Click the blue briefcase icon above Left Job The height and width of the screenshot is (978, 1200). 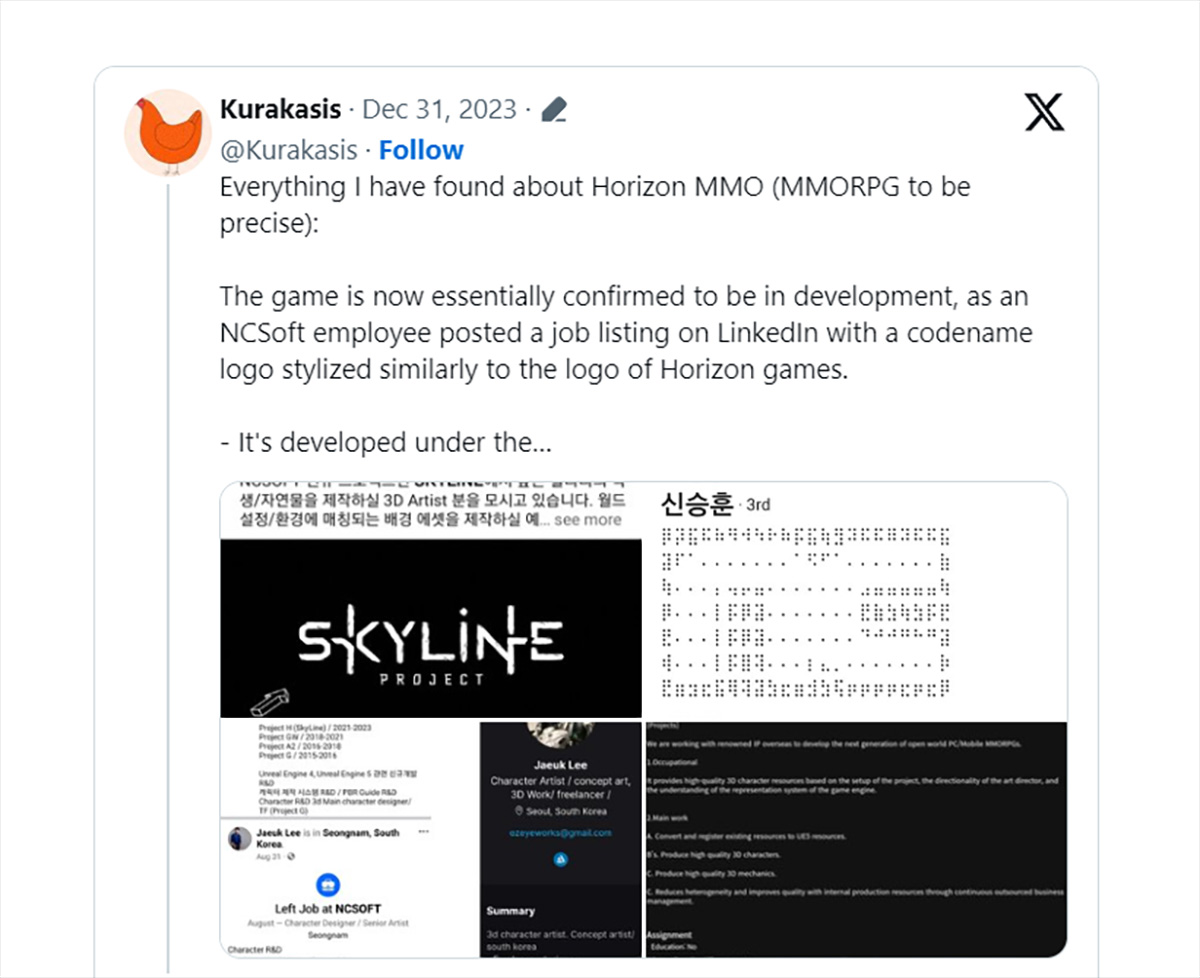point(329,884)
